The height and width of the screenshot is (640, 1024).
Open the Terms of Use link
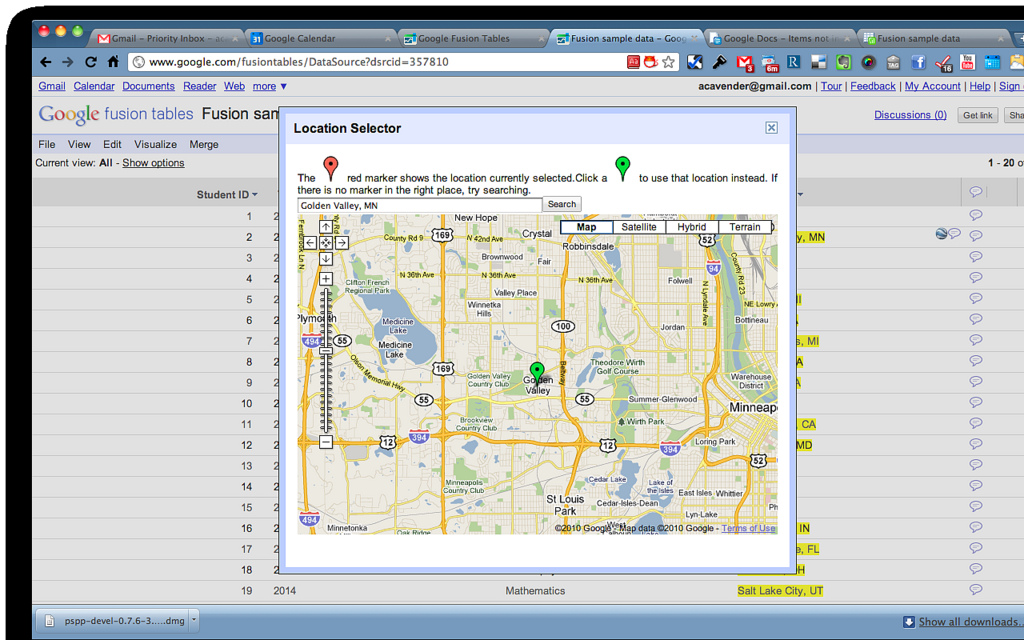coord(748,528)
